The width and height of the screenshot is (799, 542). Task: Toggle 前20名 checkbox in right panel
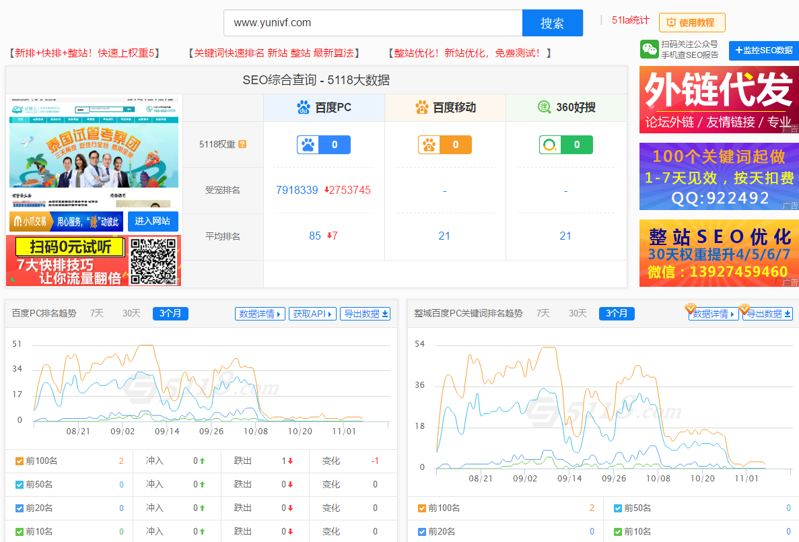click(x=422, y=531)
